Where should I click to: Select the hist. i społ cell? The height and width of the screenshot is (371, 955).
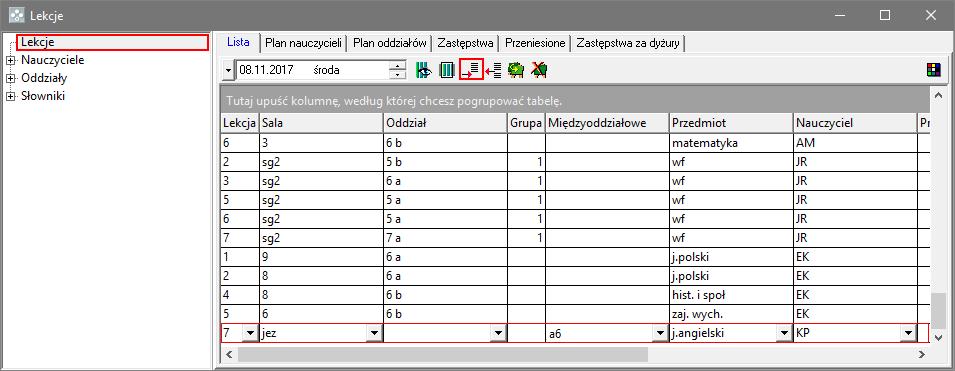(x=731, y=295)
